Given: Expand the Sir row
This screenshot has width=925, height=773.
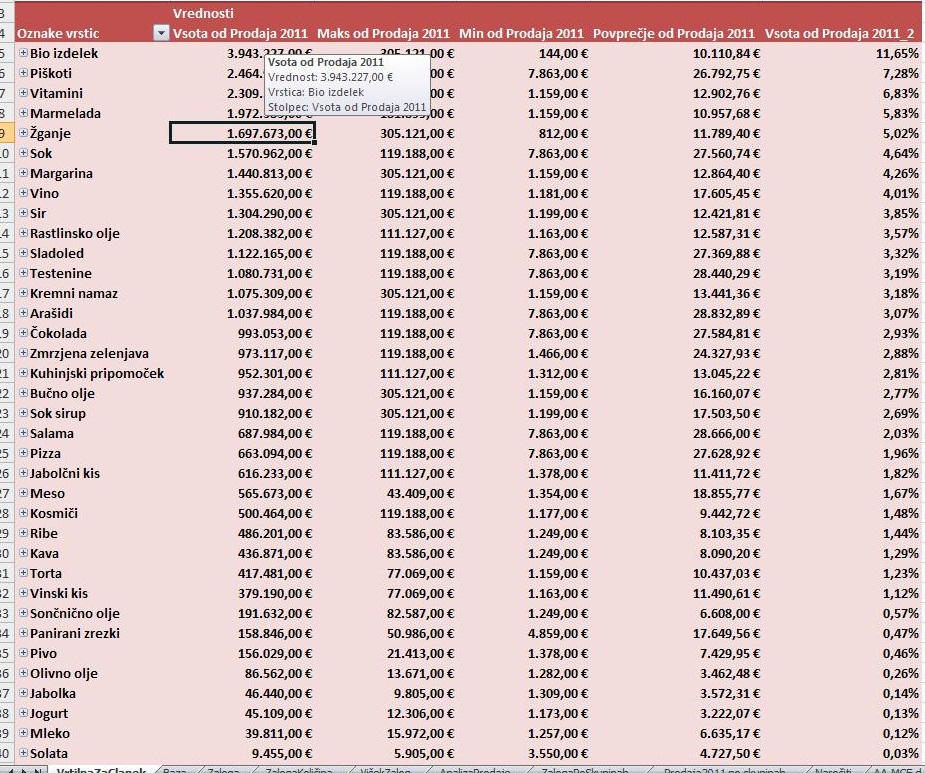Looking at the screenshot, I should 23,213.
